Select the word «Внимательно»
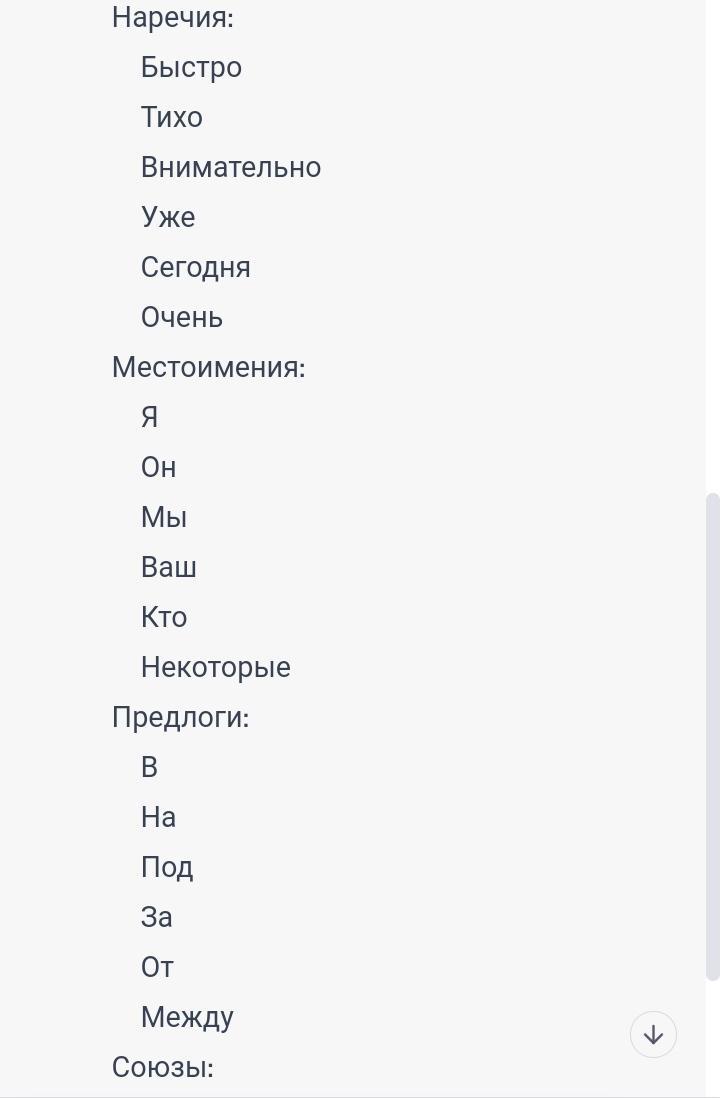The height and width of the screenshot is (1098, 720). point(231,168)
